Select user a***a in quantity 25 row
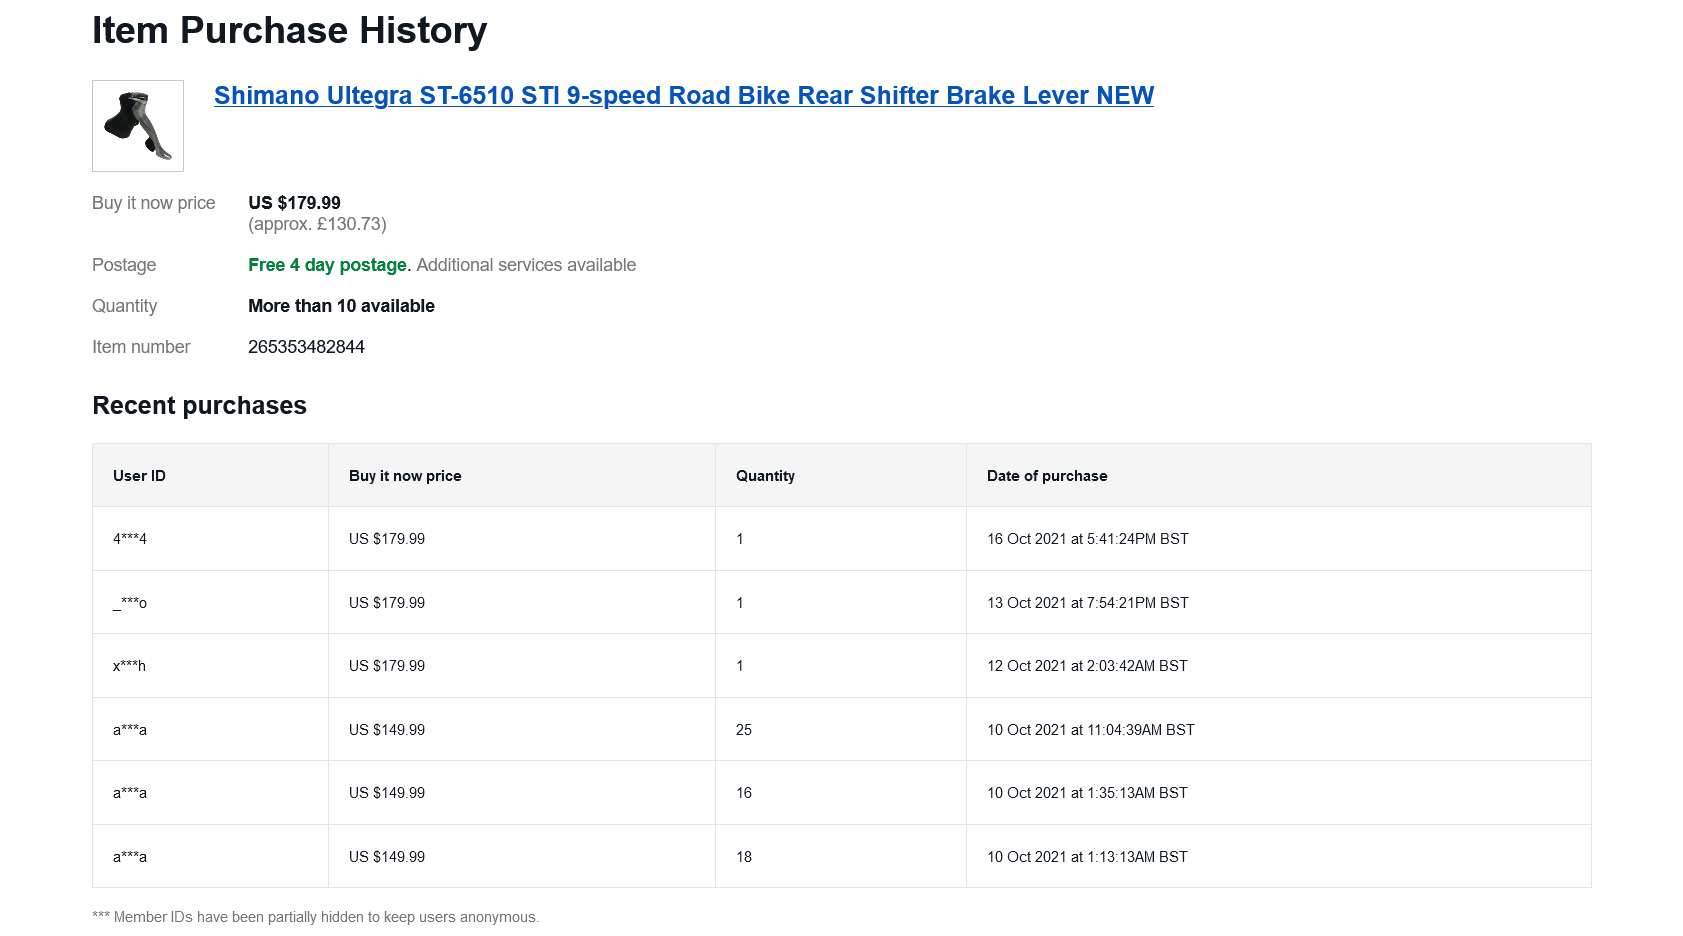The width and height of the screenshot is (1683, 936). (130, 730)
